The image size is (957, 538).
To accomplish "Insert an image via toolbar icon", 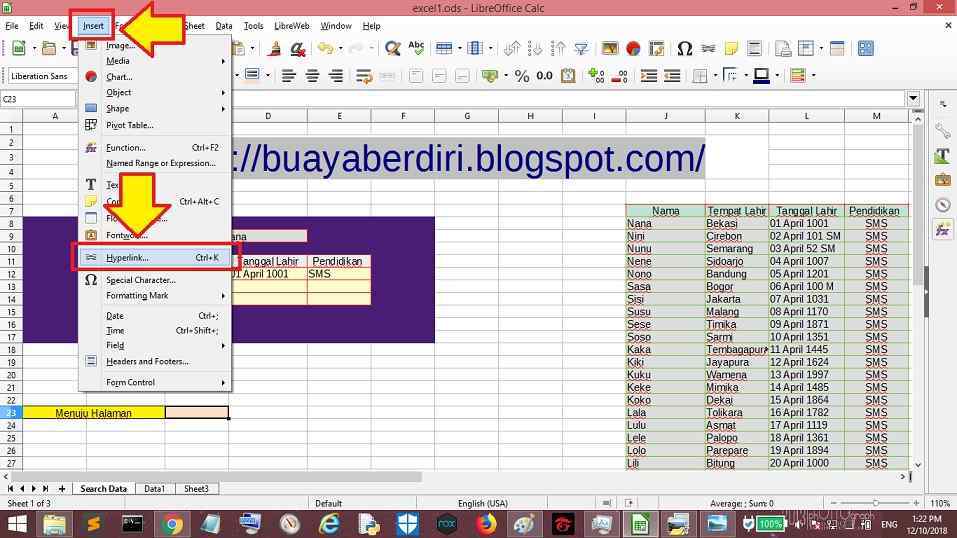I will tap(610, 48).
